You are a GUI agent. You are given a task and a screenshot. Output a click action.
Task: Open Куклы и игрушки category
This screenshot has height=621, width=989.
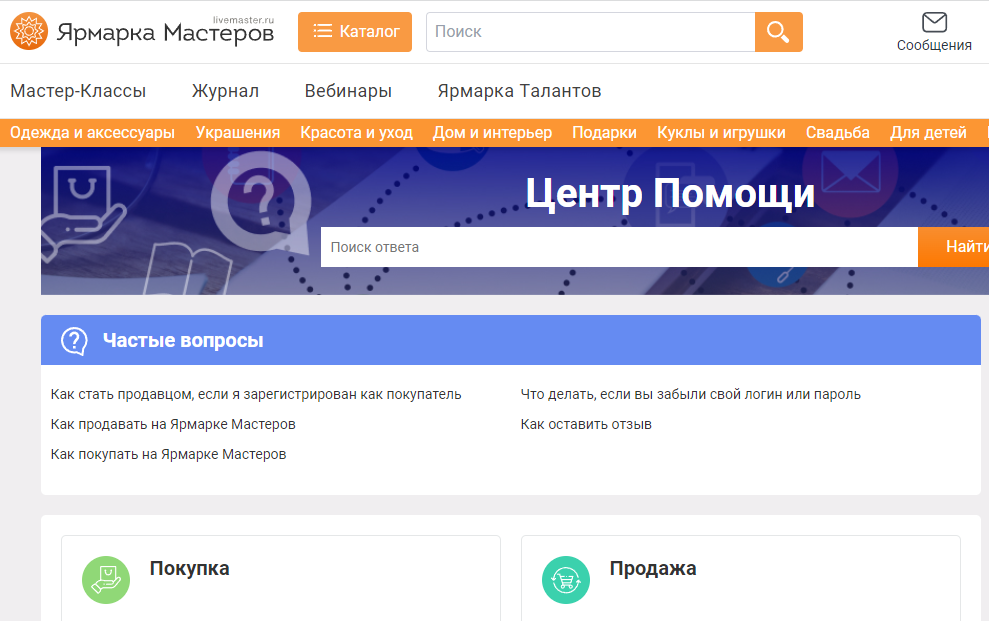click(x=721, y=133)
